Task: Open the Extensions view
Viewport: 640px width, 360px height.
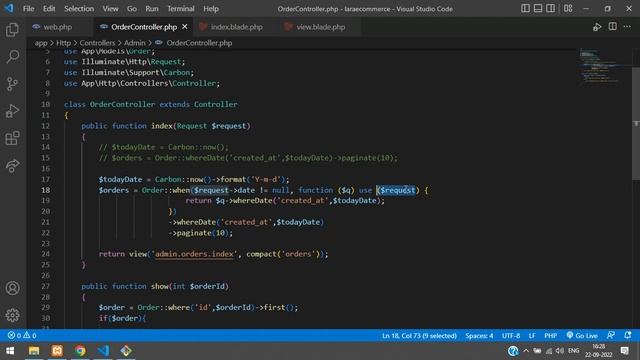Action: (12, 138)
